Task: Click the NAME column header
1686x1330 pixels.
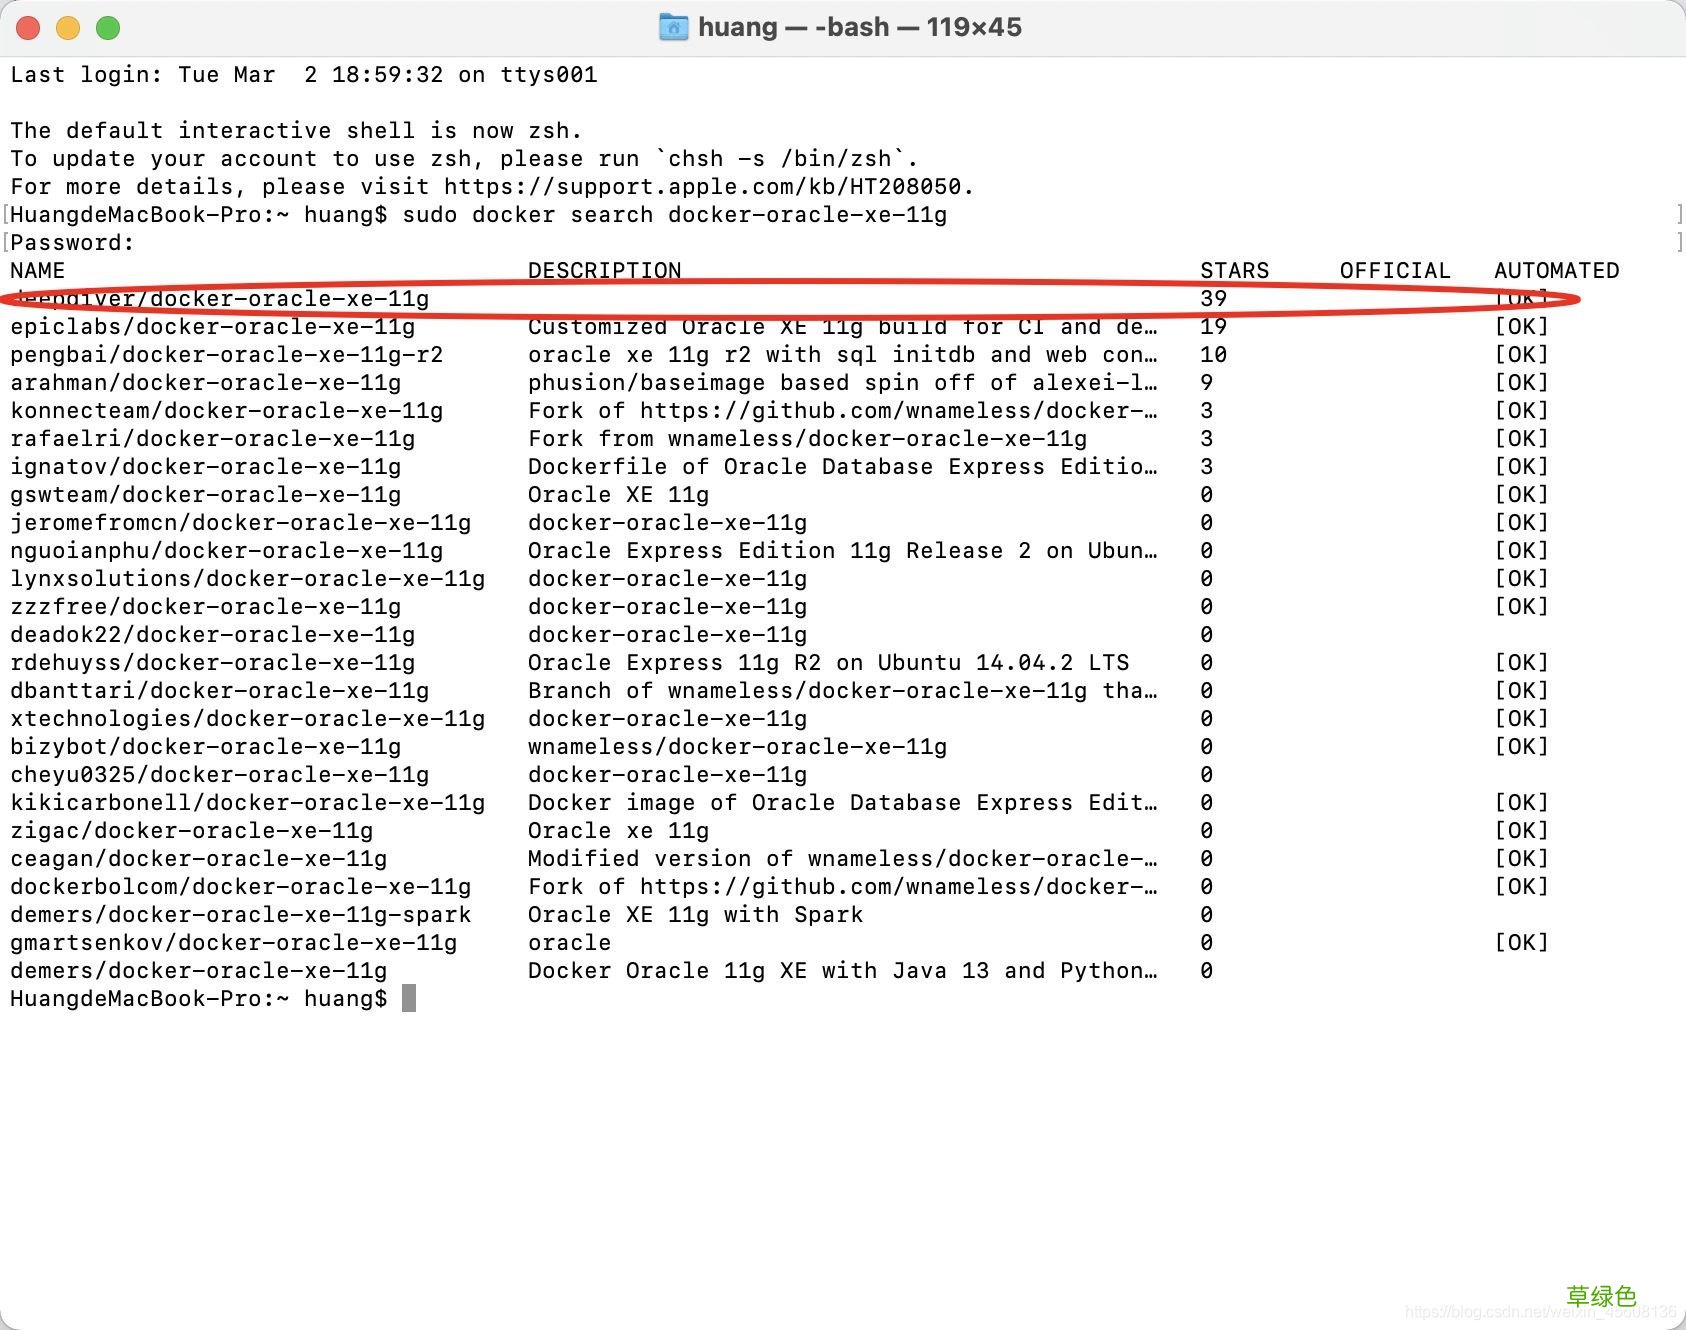Action: [38, 271]
